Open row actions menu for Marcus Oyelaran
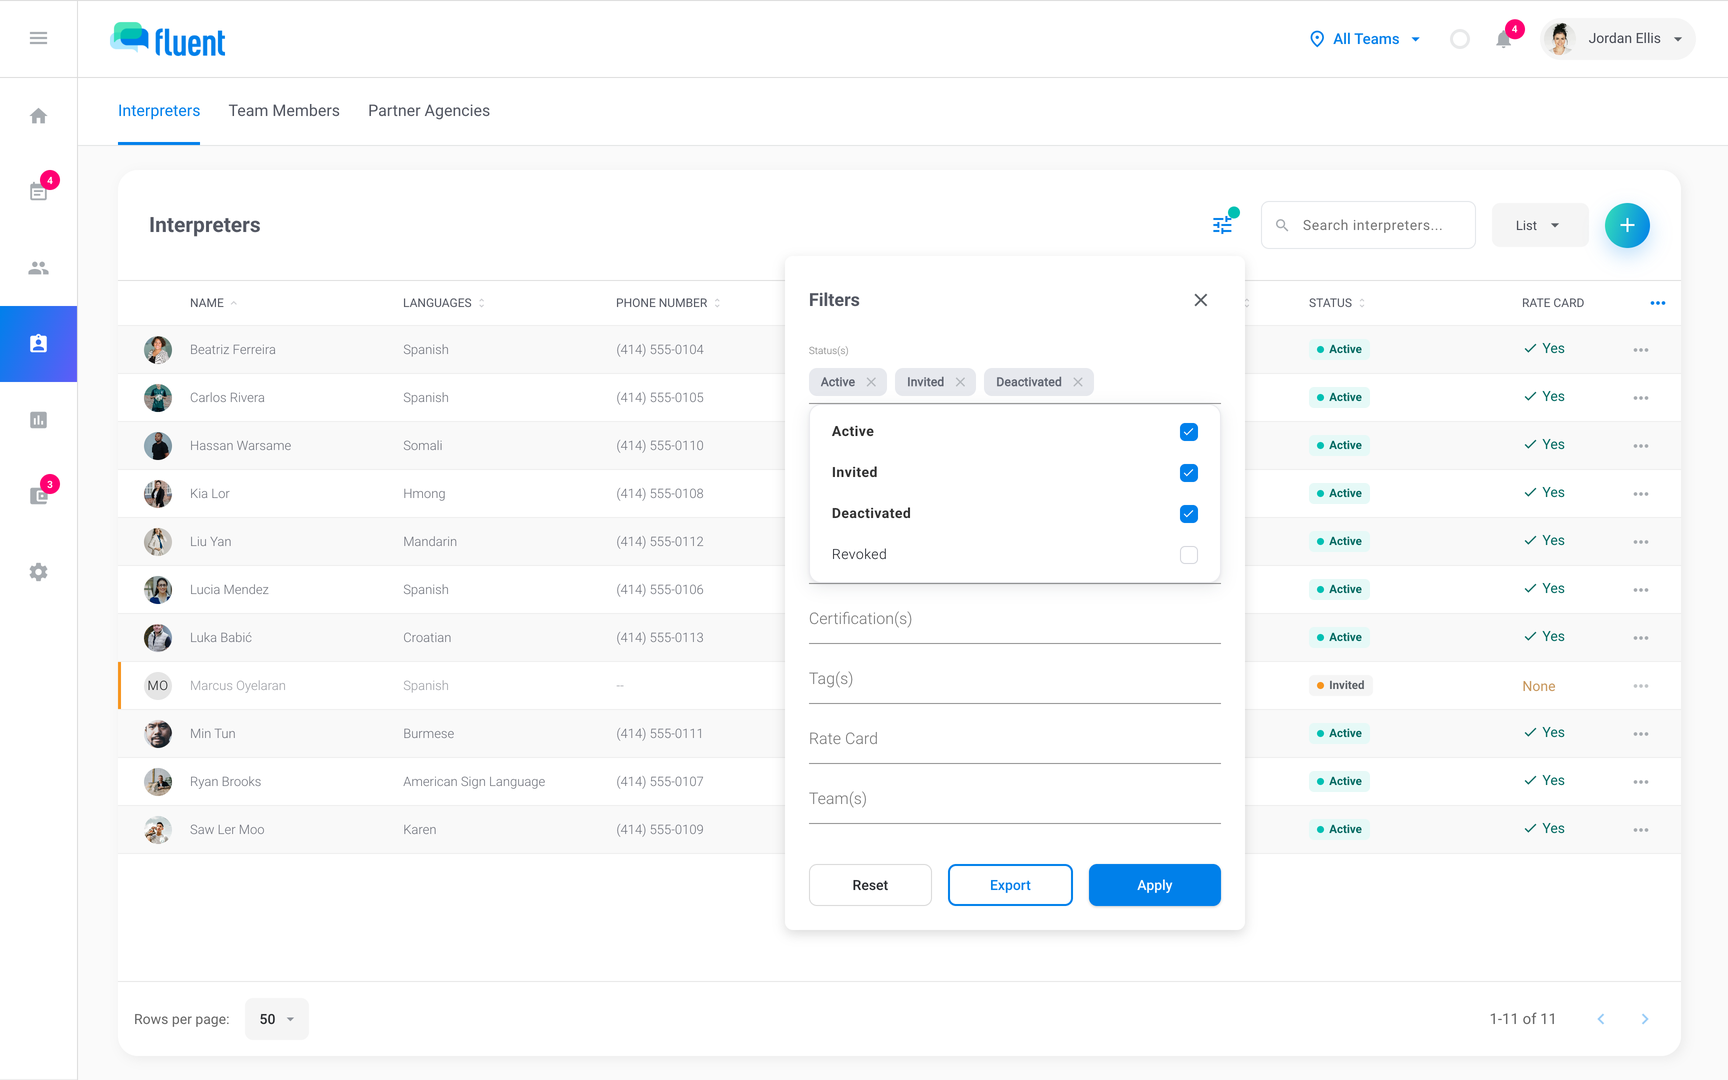The width and height of the screenshot is (1728, 1080). 1641,686
